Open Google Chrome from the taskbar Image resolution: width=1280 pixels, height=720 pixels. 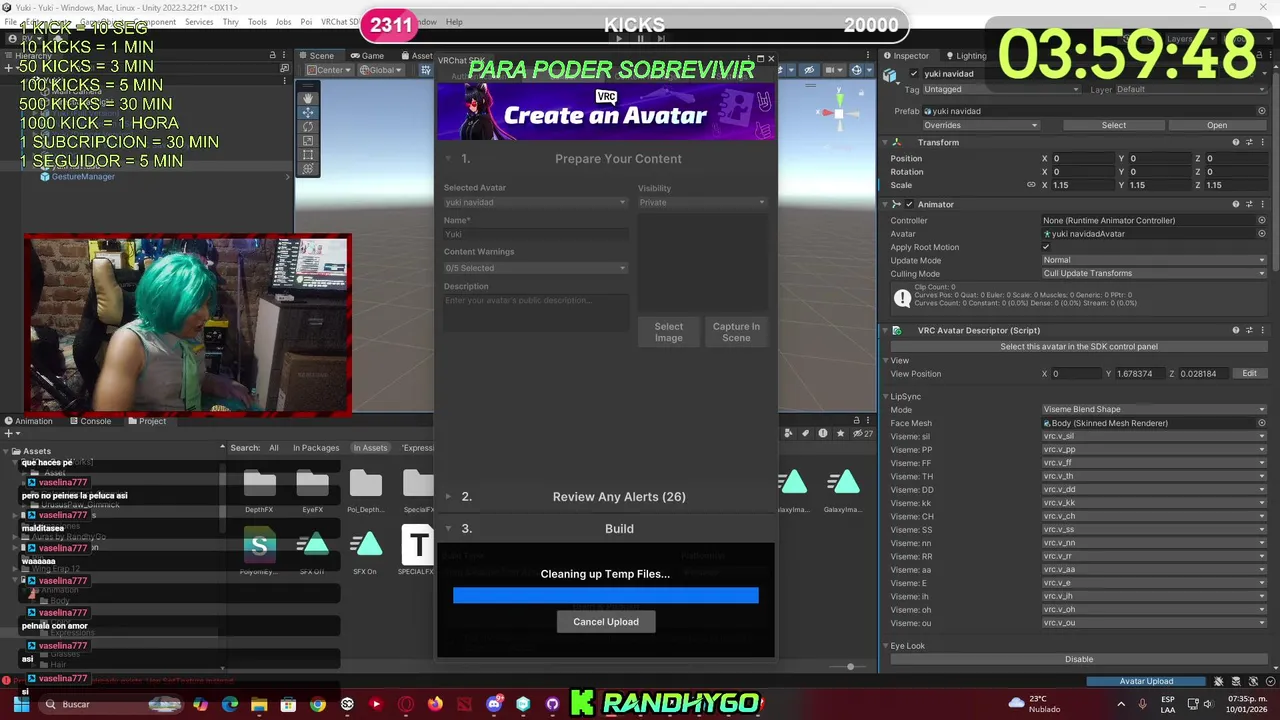point(318,704)
